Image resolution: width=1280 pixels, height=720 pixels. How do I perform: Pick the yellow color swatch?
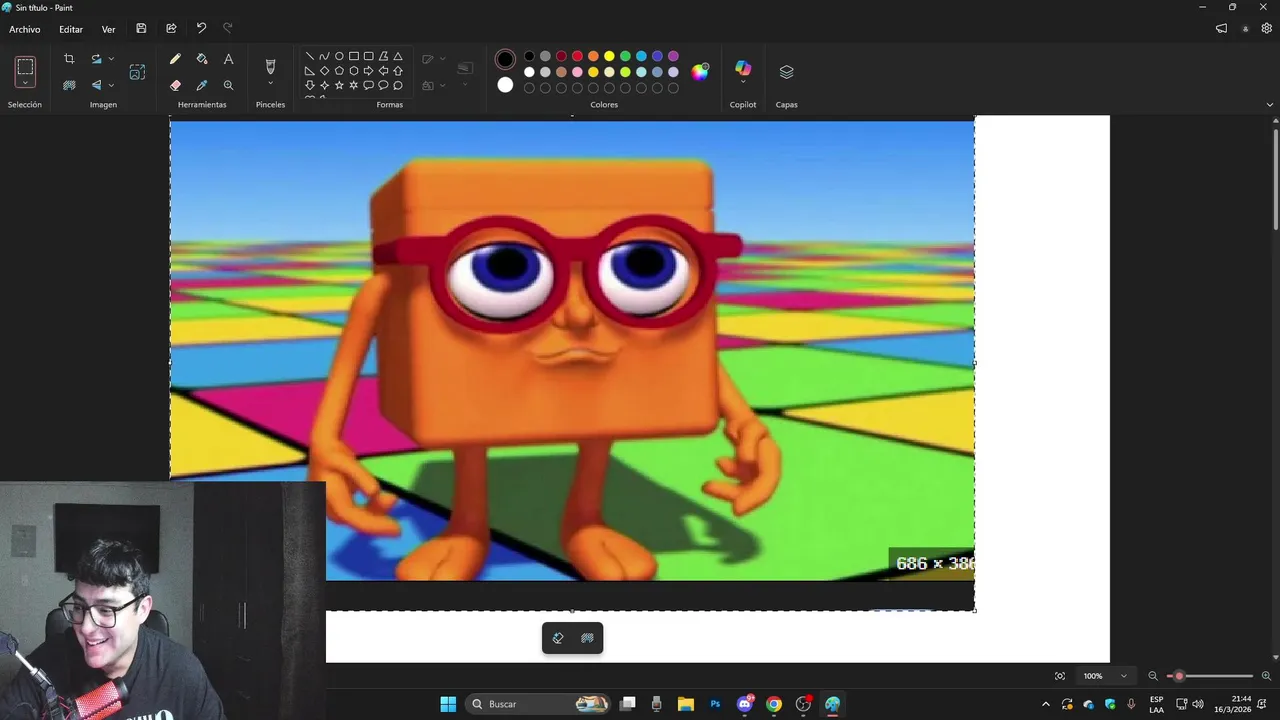(x=609, y=56)
